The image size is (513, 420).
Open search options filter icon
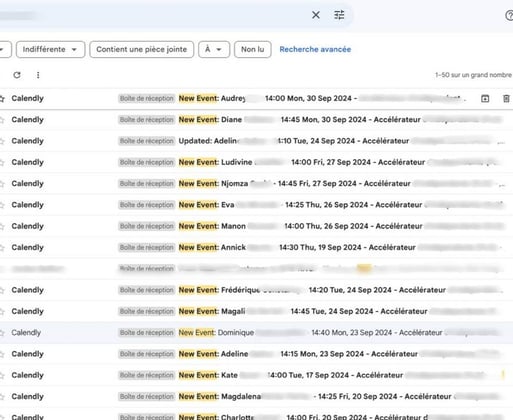pos(339,15)
